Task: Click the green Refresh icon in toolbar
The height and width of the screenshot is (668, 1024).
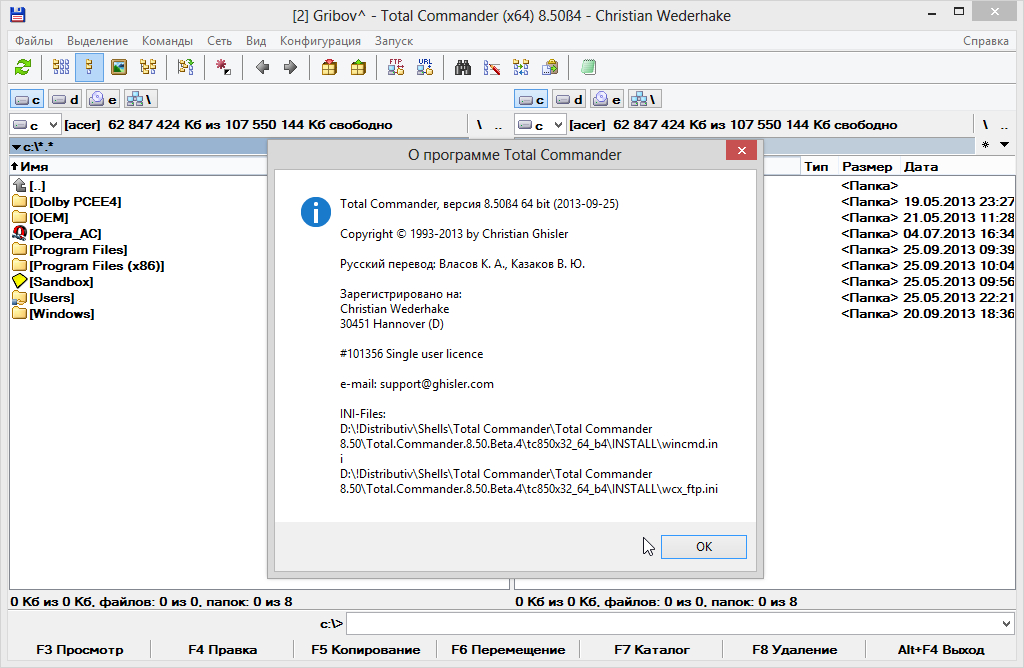Action: click(23, 68)
